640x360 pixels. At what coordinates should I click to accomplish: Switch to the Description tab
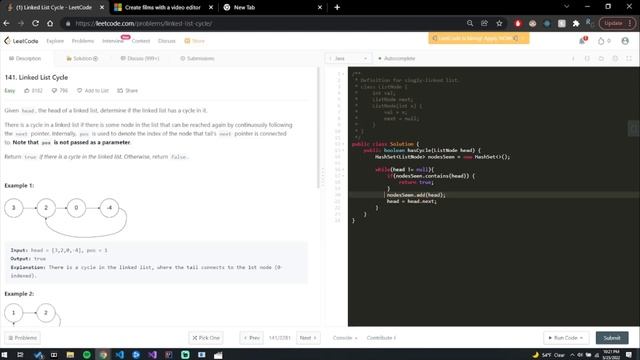click(x=25, y=58)
